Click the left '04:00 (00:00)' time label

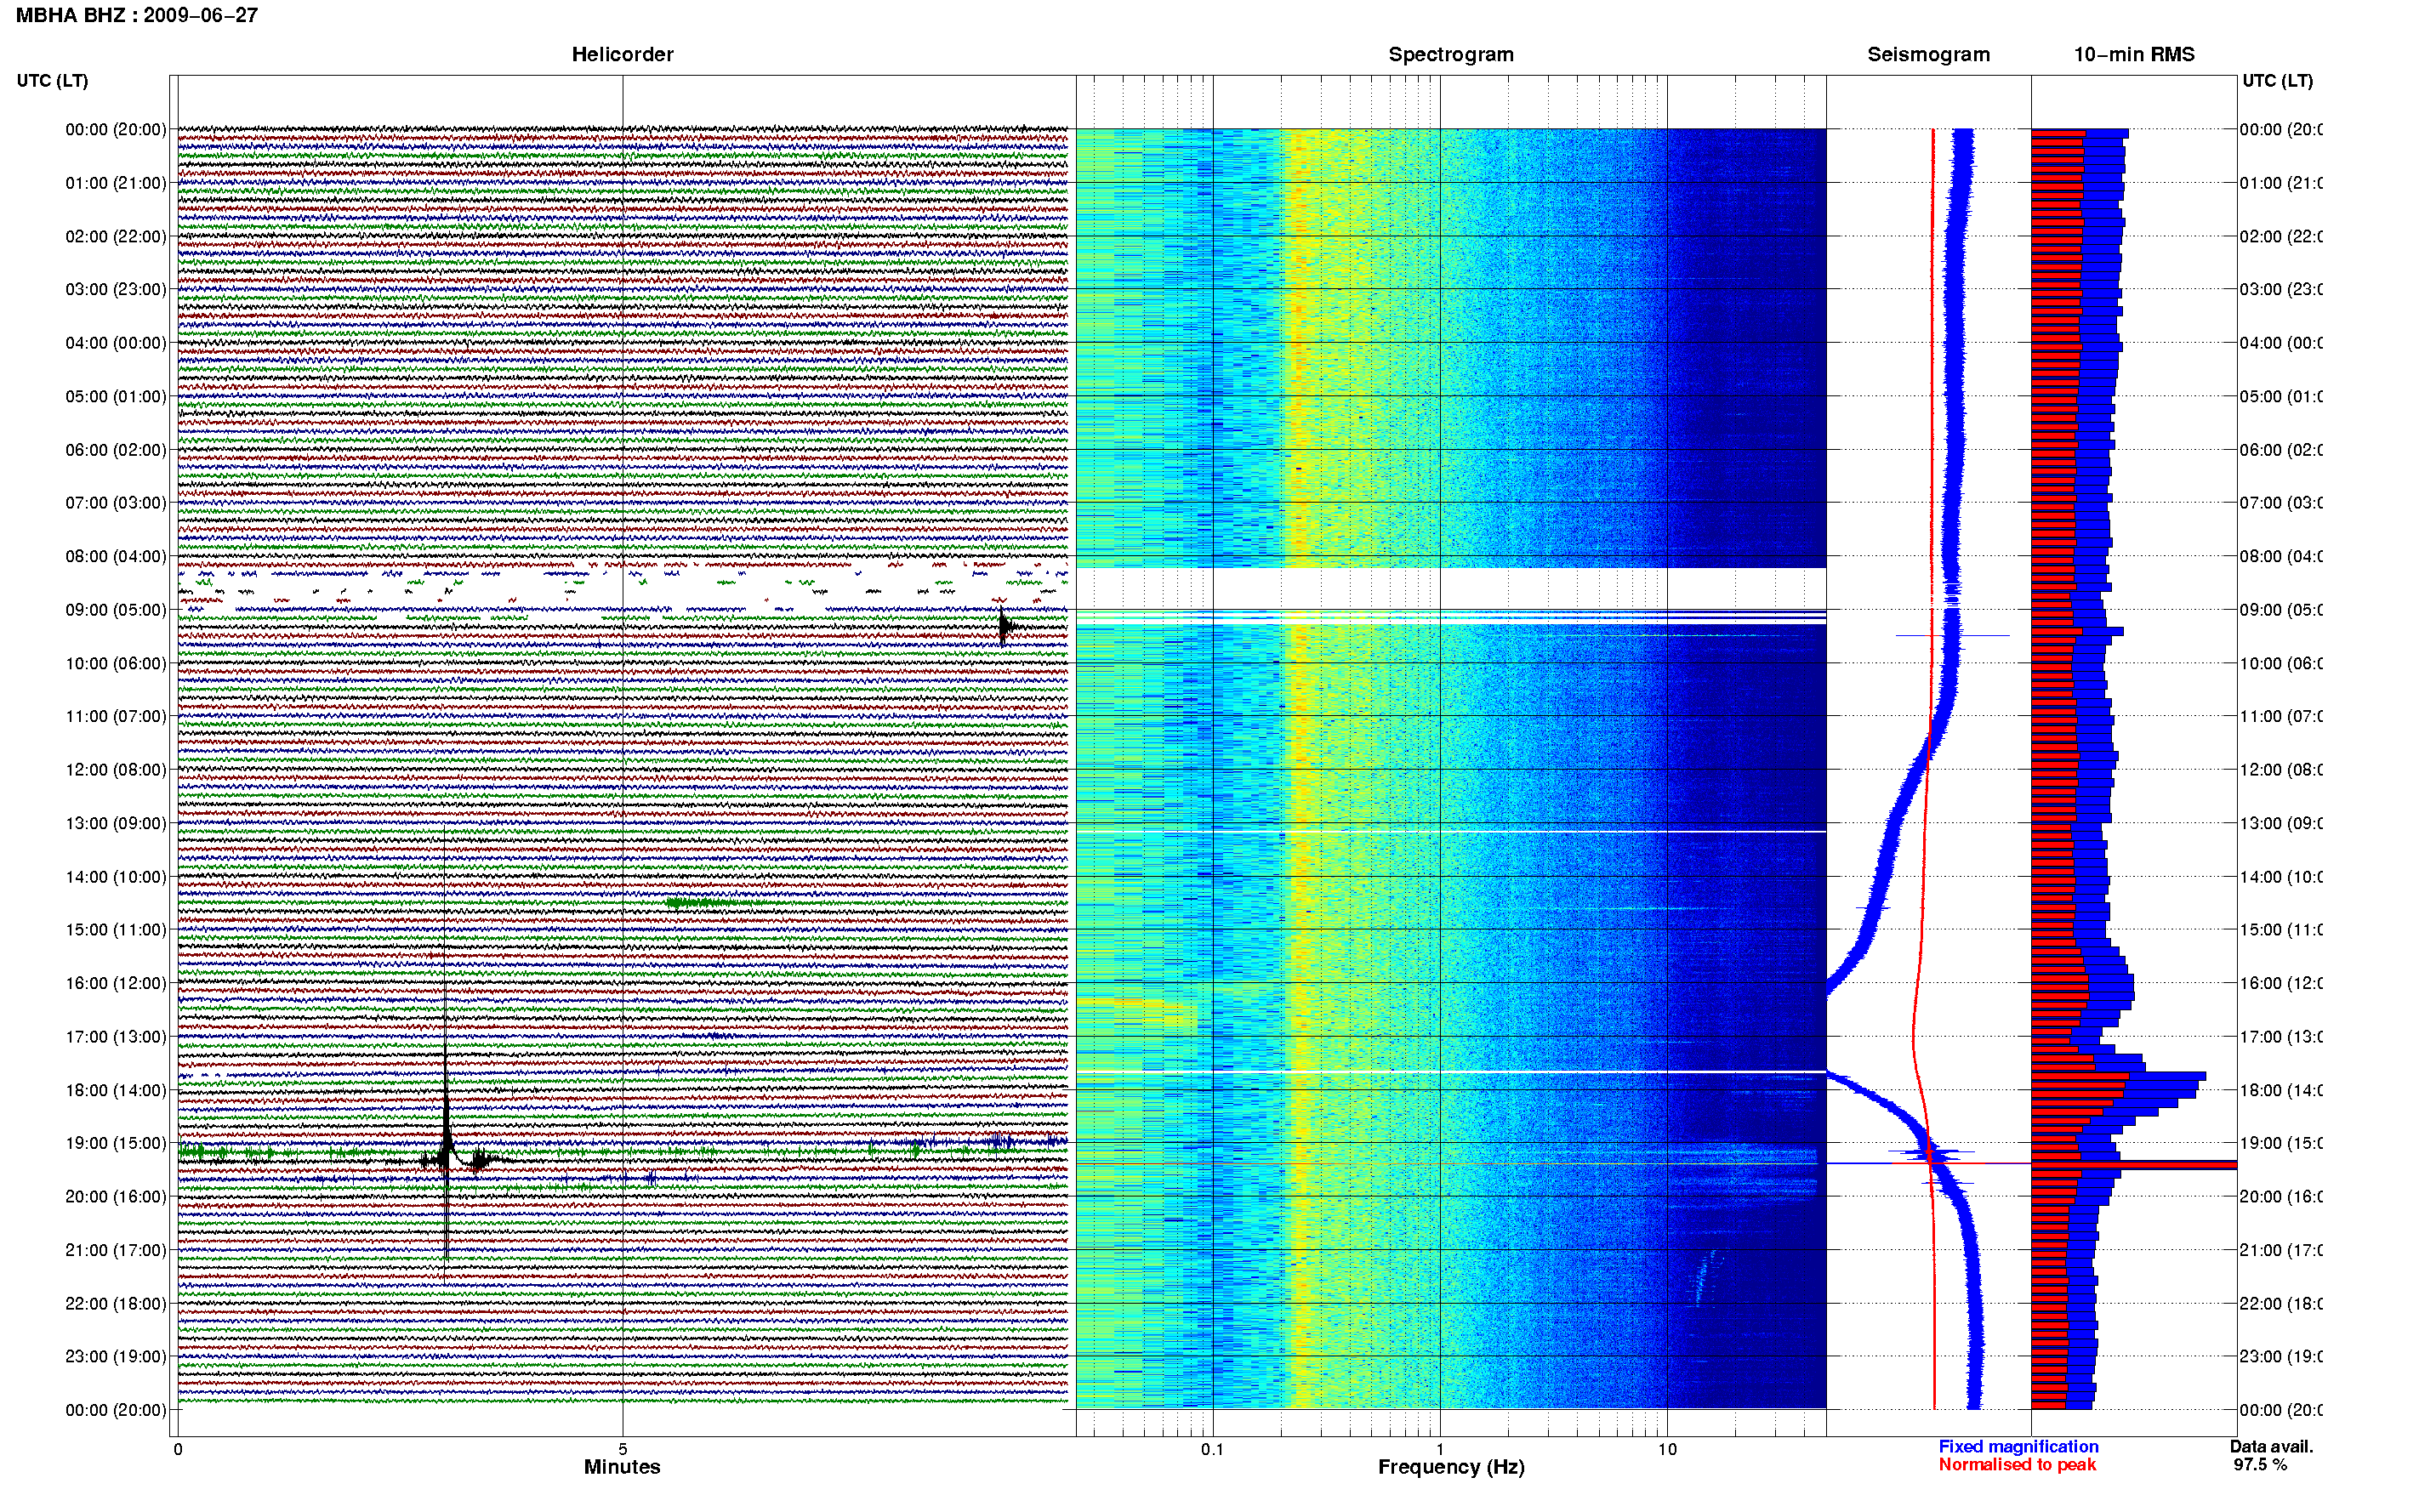(116, 343)
